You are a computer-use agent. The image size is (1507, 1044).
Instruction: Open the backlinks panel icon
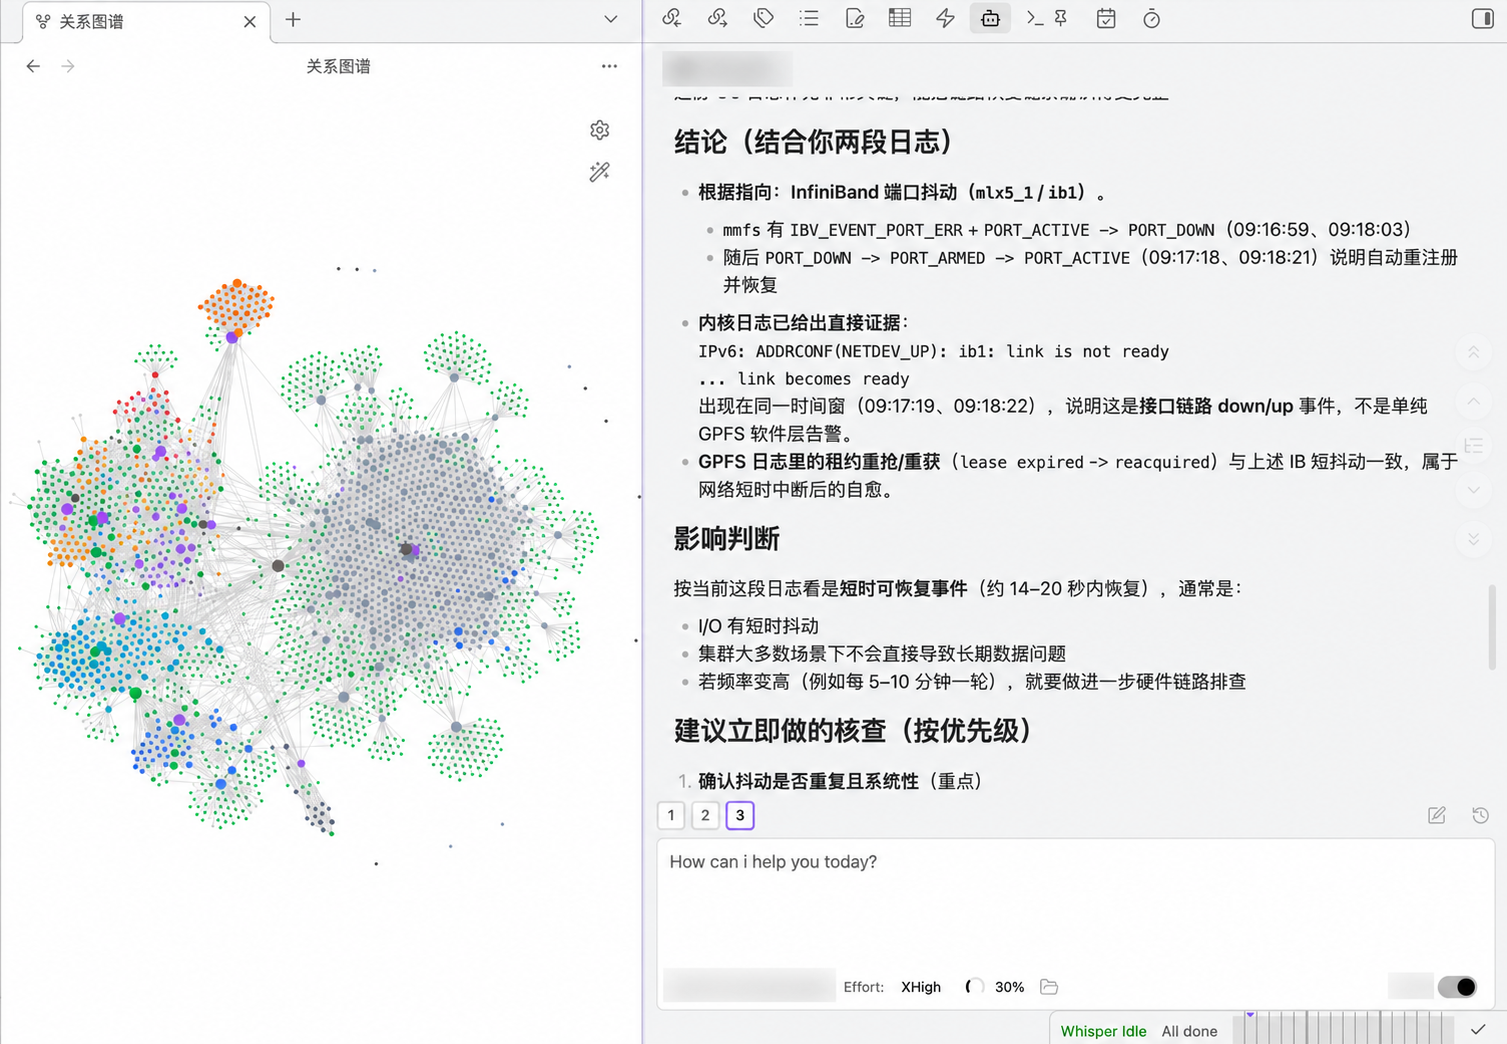click(672, 18)
